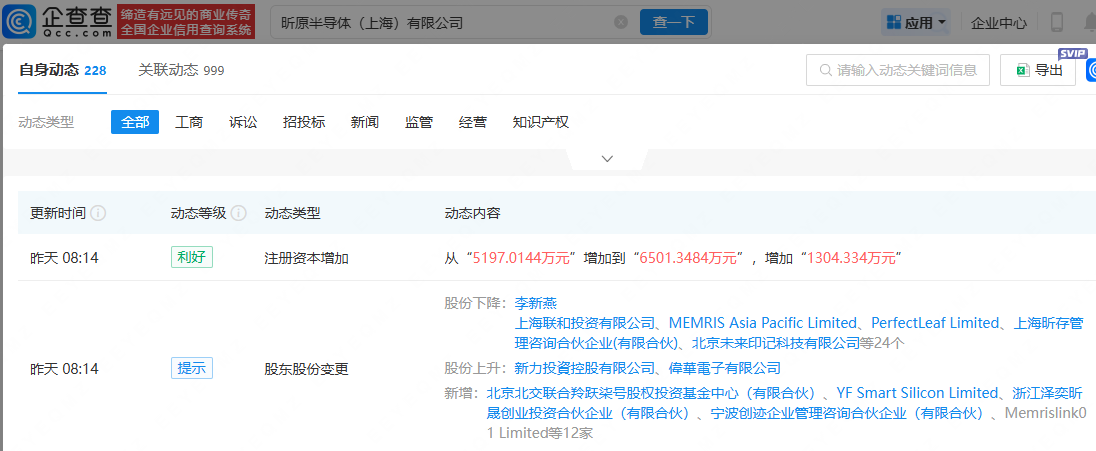Click the 股东股份变更 type cell
Image resolution: width=1096 pixels, height=451 pixels.
(x=306, y=368)
